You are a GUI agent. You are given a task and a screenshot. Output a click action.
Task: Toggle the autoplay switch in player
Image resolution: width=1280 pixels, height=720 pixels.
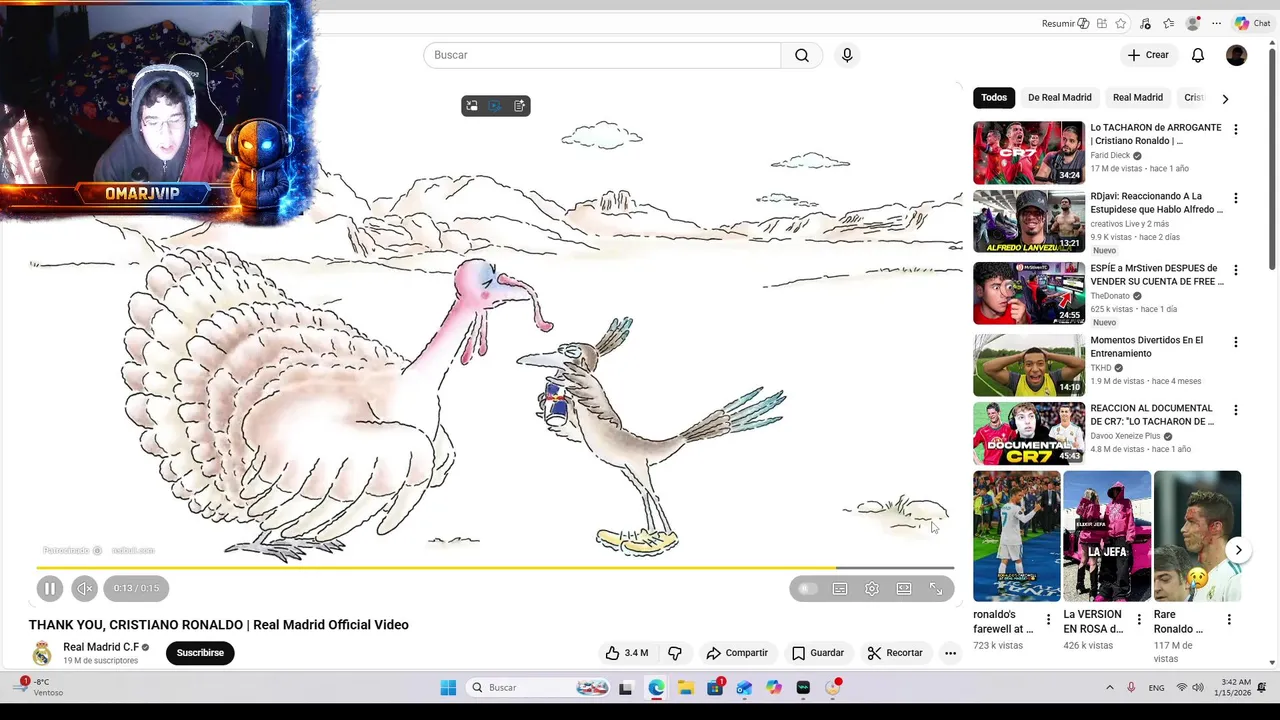point(808,589)
